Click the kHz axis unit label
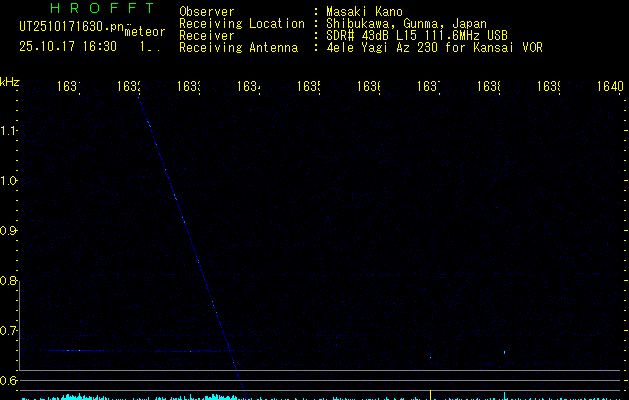The width and height of the screenshot is (629, 400). tap(10, 82)
